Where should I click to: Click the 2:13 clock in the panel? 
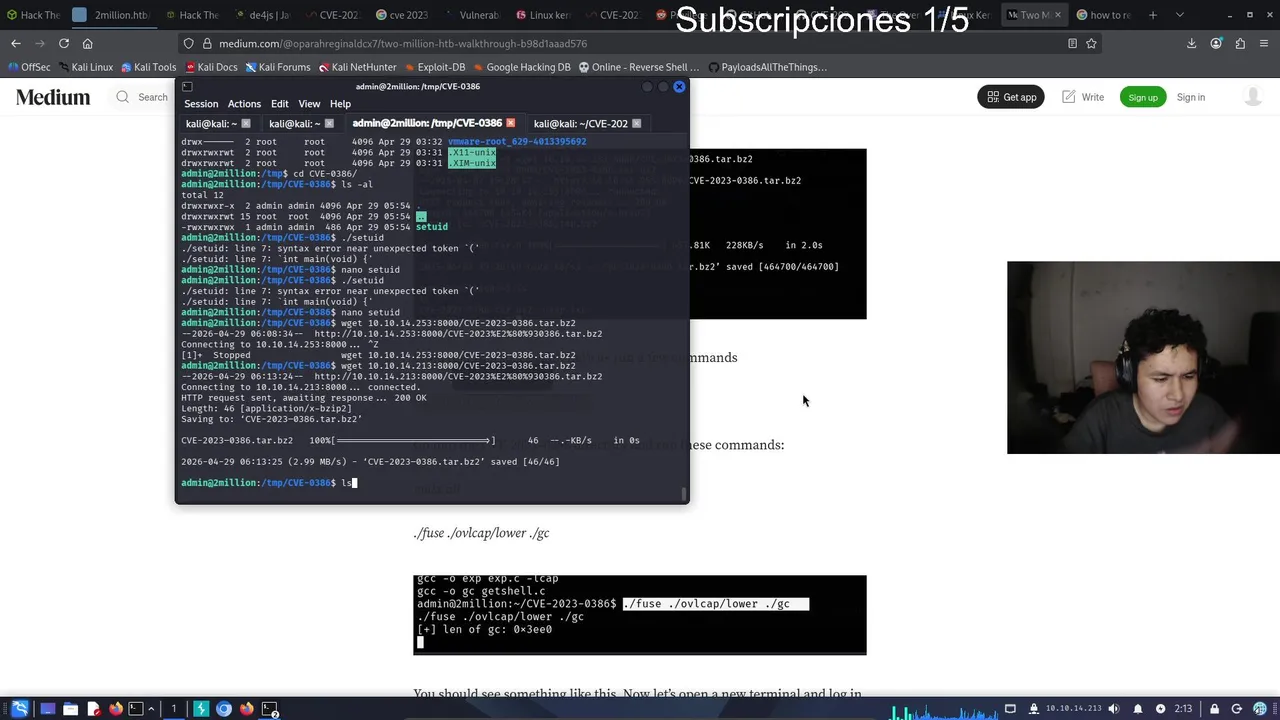coord(1183,709)
